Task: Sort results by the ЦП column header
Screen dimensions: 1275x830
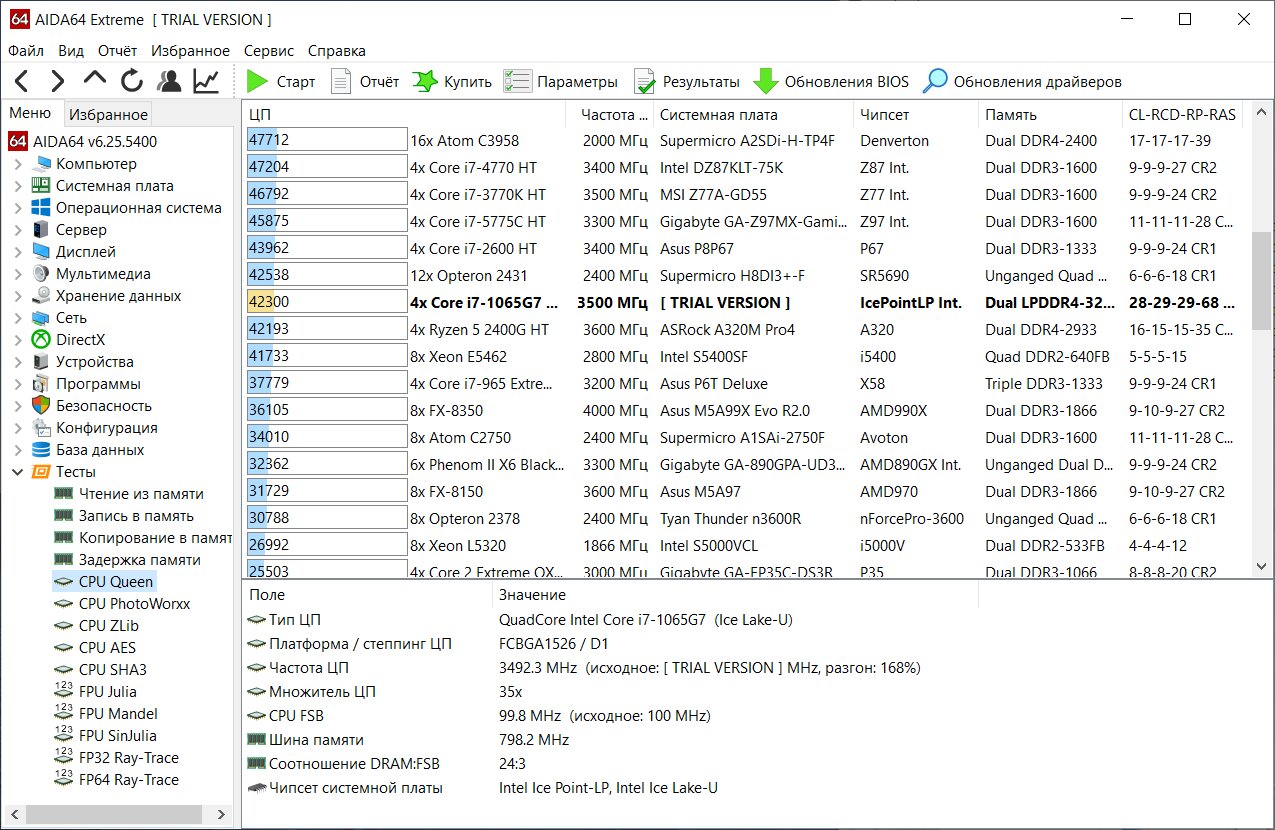Action: (405, 115)
